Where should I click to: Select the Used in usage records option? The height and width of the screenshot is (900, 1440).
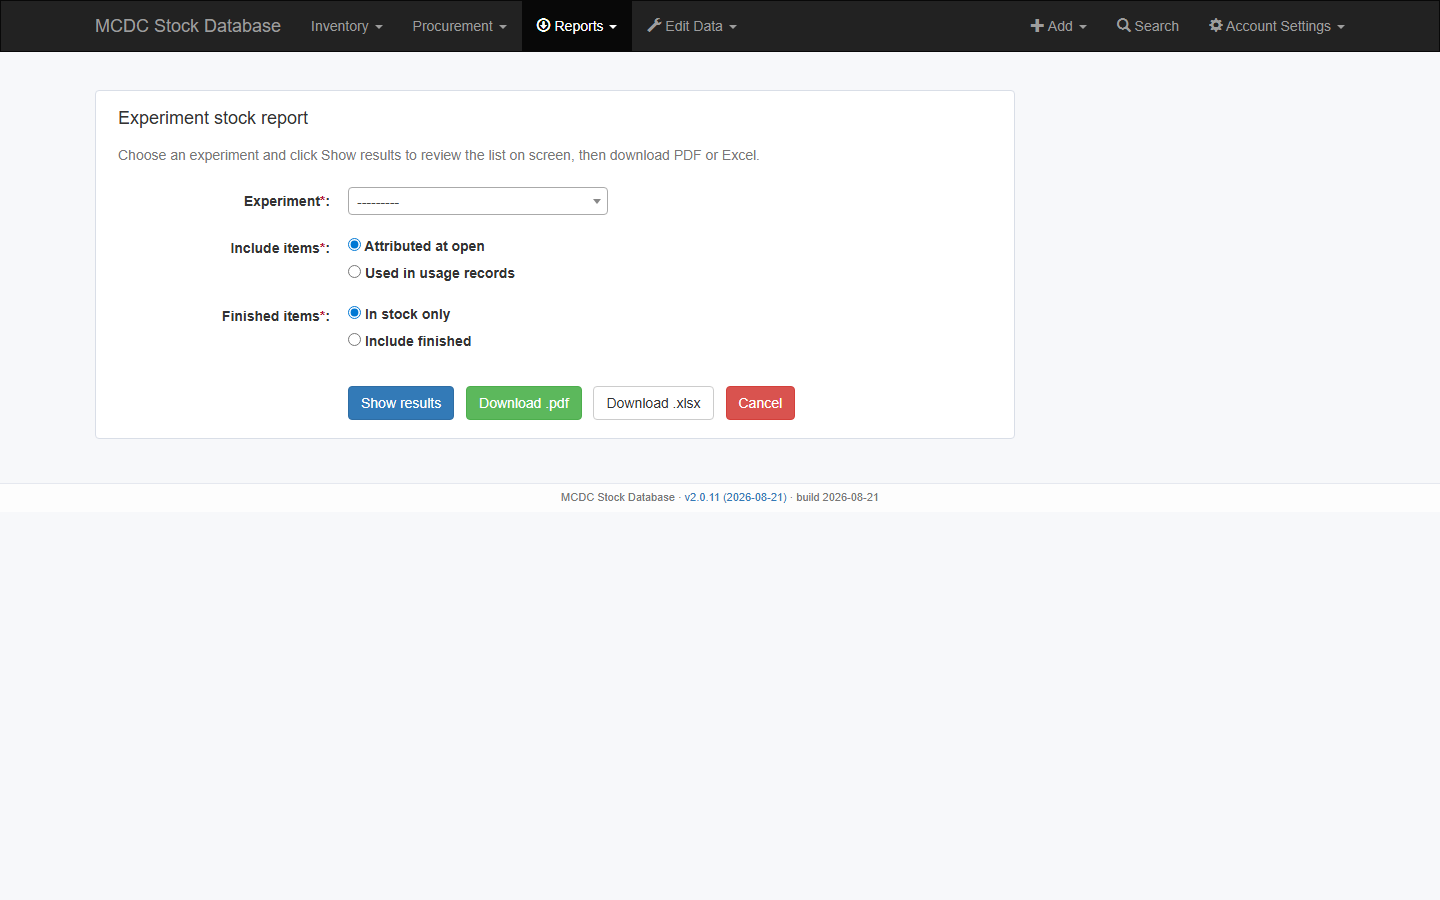tap(354, 272)
